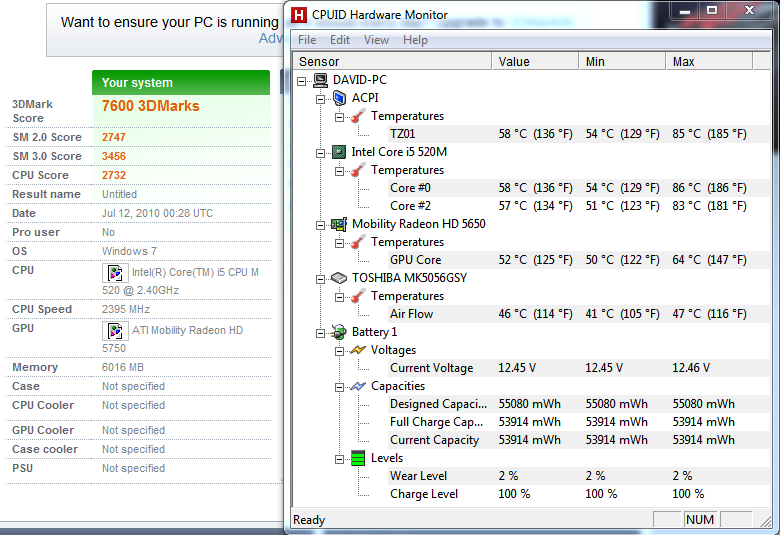The image size is (780, 535).
Task: Collapse the Intel Core i5 520M node
Action: pyautogui.click(x=320, y=153)
